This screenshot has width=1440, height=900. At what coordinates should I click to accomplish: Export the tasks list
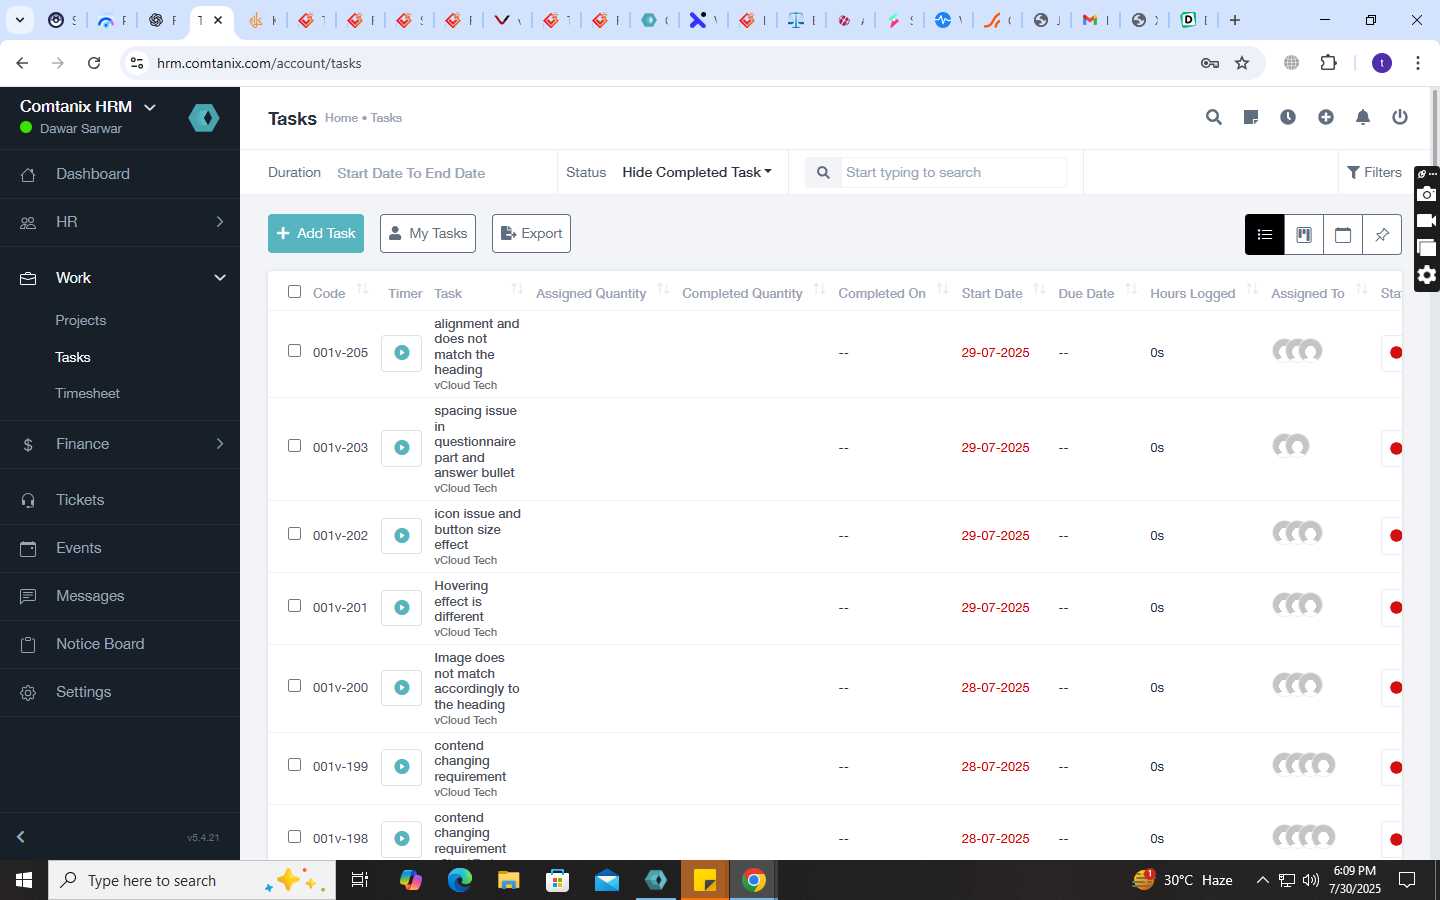click(x=531, y=234)
